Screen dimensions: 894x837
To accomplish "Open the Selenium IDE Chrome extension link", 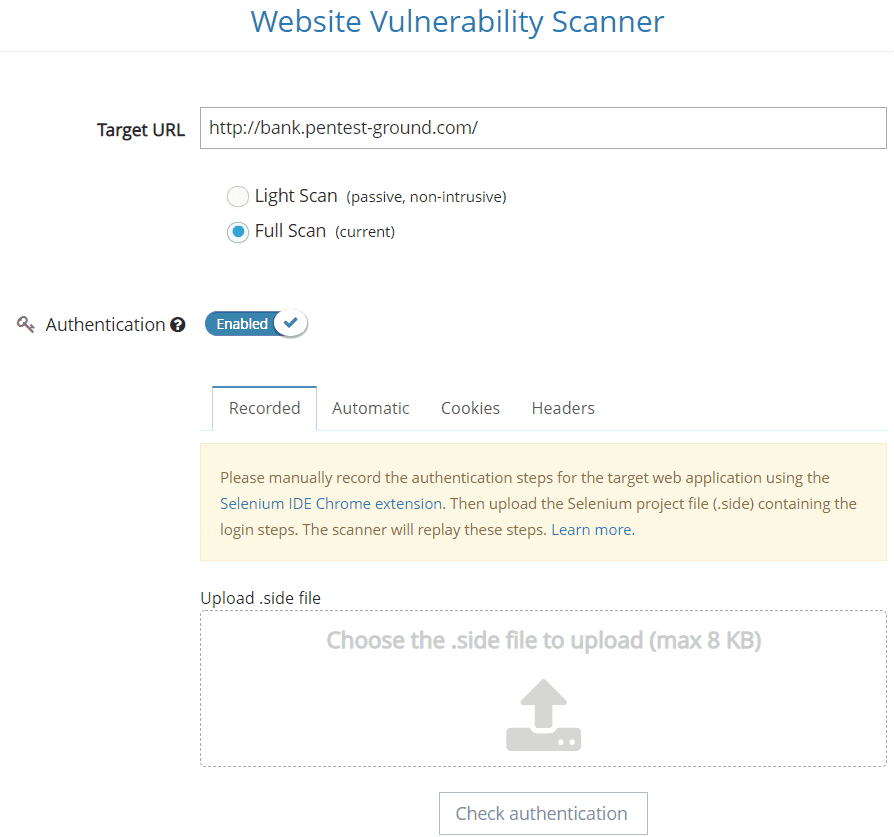I will tap(330, 503).
